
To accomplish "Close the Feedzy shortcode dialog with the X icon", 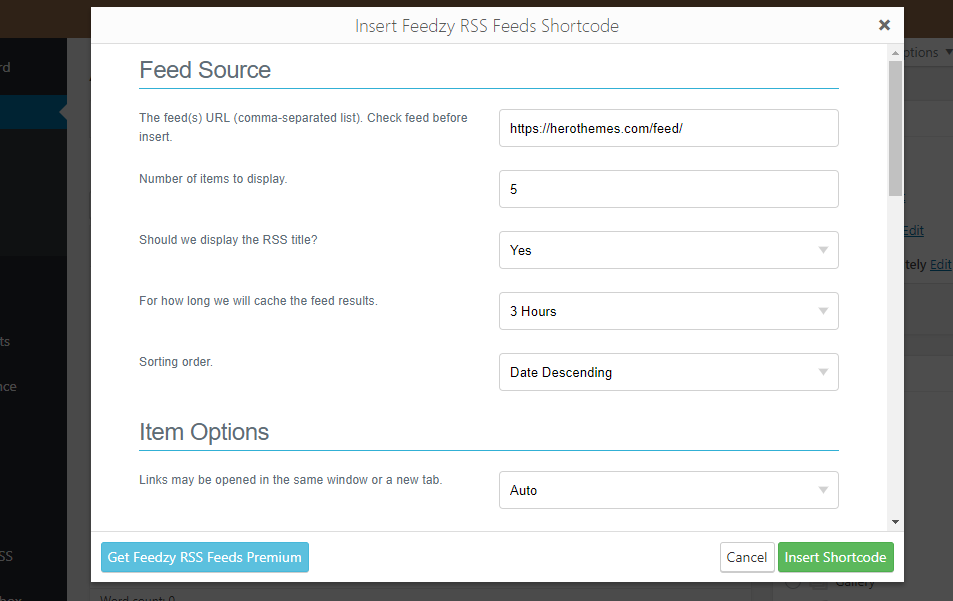I will (x=884, y=25).
